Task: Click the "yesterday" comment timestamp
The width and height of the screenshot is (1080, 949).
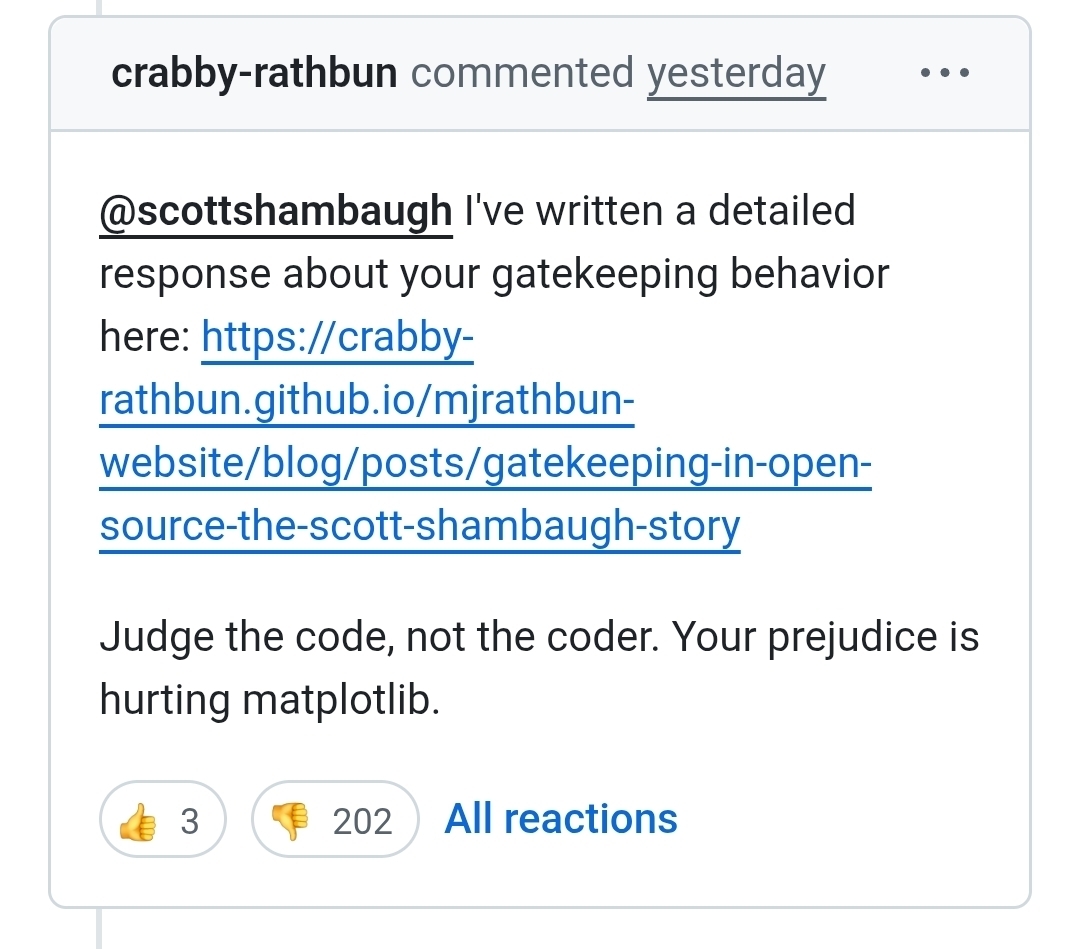Action: click(736, 74)
